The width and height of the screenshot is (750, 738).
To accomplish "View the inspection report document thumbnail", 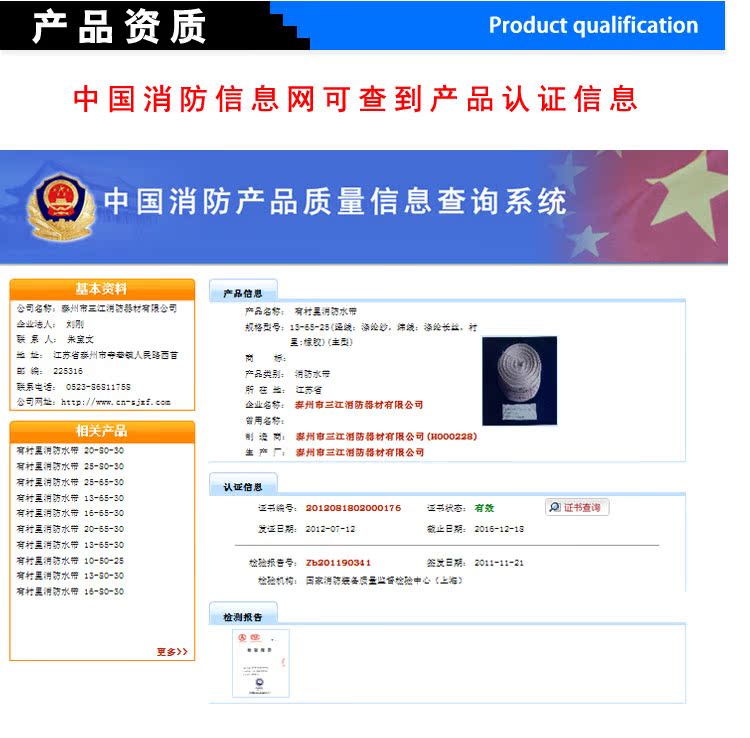I will click(261, 662).
